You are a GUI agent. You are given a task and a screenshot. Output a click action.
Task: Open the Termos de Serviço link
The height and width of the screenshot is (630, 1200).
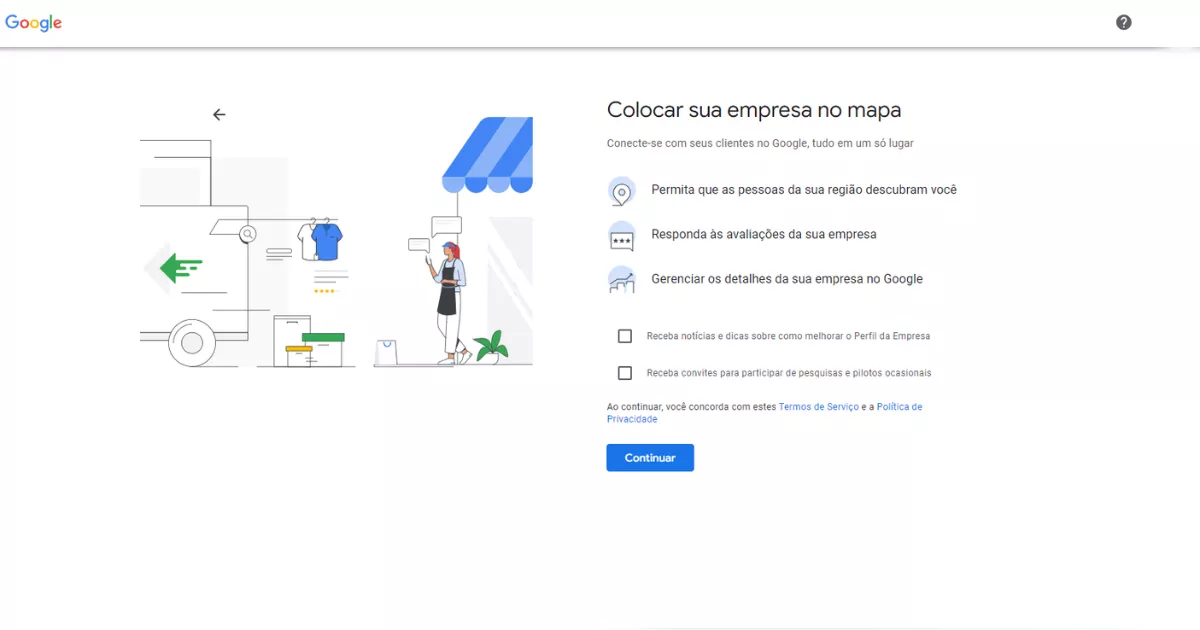click(818, 407)
